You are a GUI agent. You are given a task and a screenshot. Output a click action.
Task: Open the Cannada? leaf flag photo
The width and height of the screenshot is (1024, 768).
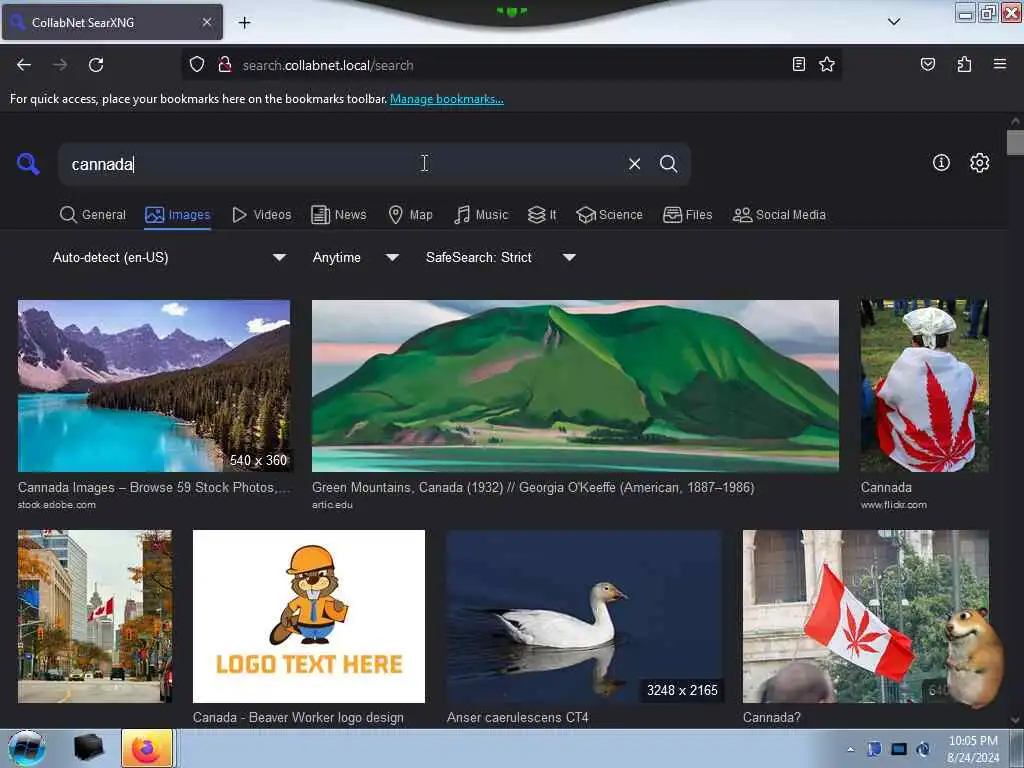coord(866,616)
